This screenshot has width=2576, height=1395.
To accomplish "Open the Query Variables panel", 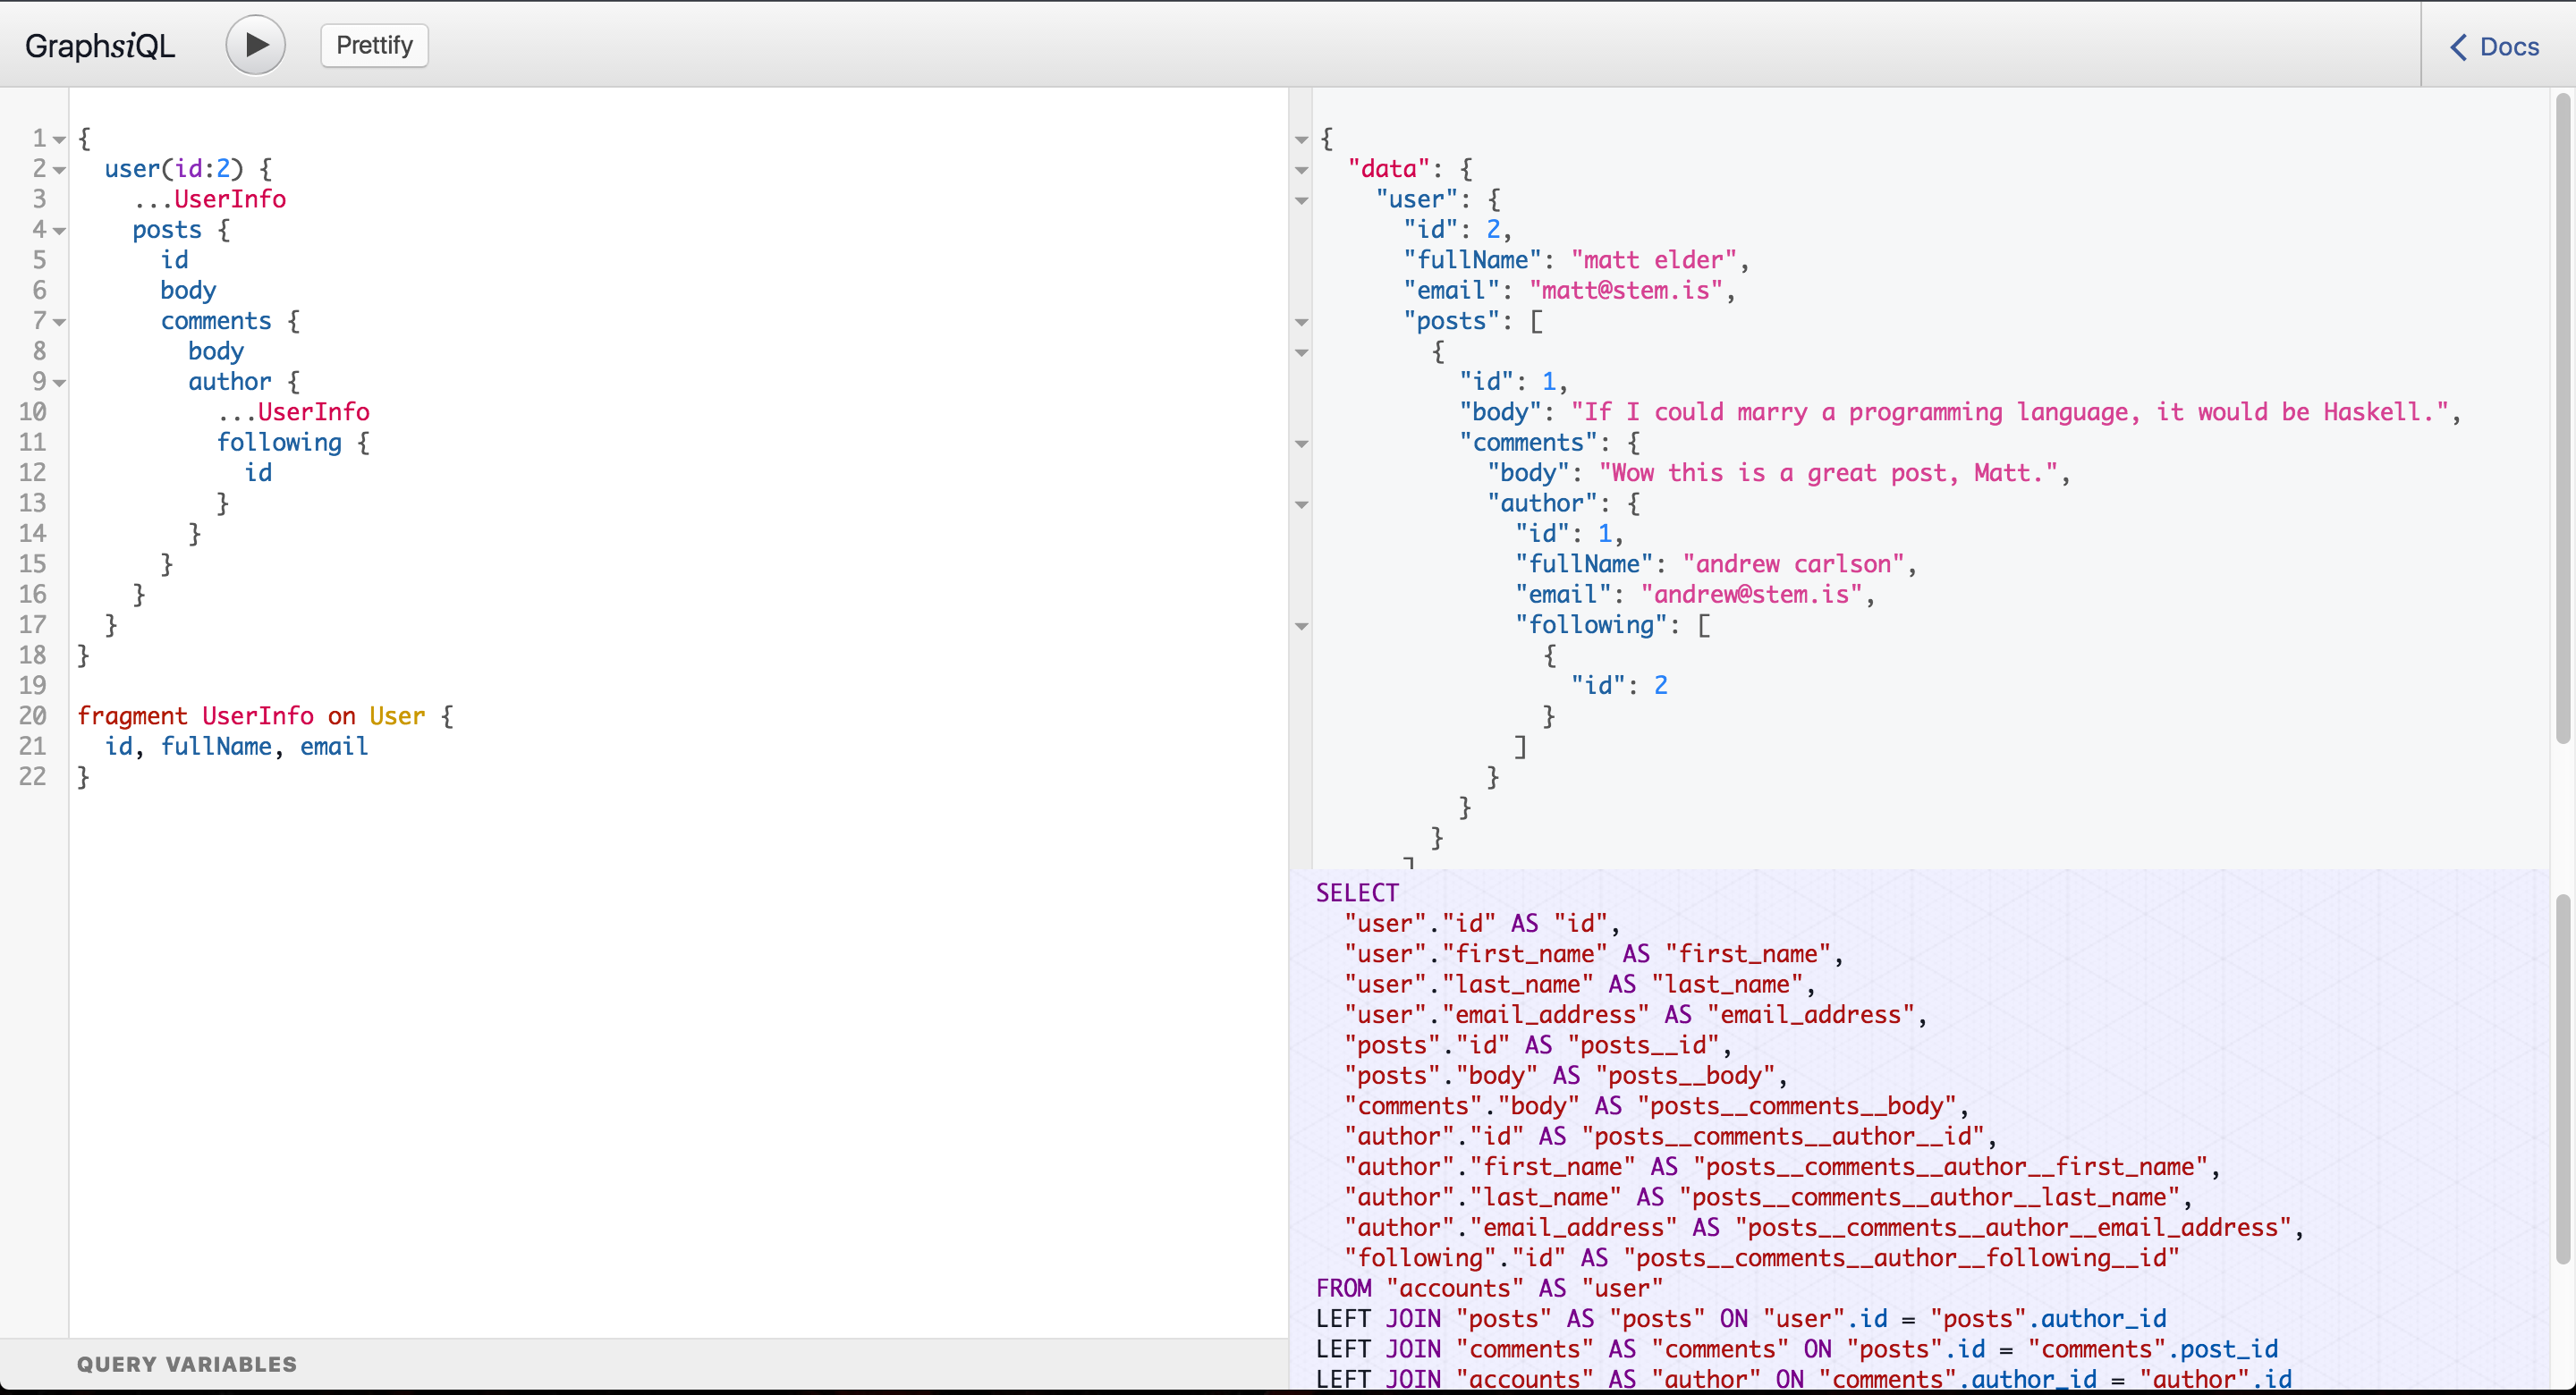I will (187, 1364).
